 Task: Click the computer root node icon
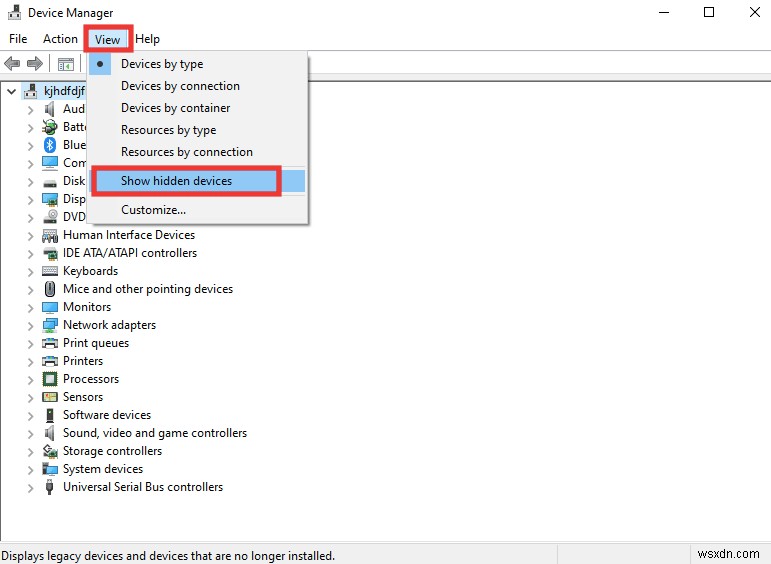coord(30,91)
